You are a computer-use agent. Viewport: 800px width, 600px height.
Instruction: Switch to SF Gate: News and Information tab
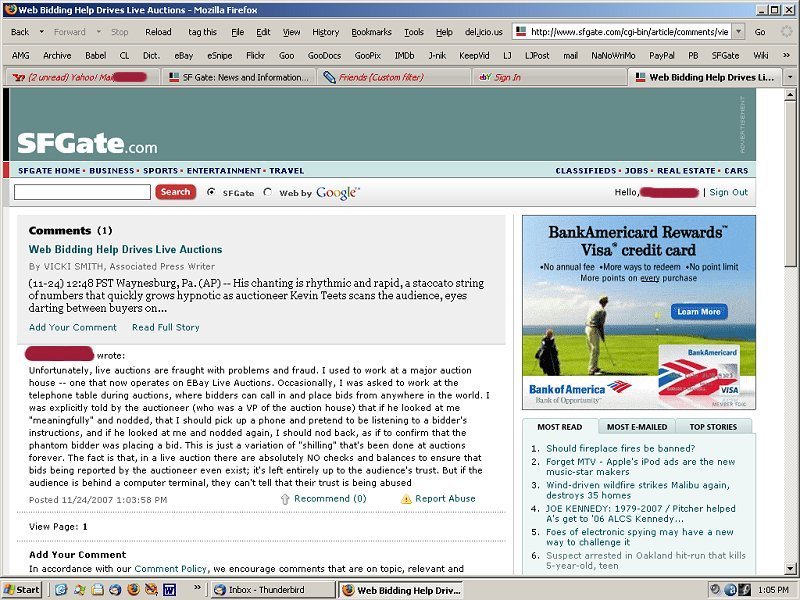pos(239,77)
